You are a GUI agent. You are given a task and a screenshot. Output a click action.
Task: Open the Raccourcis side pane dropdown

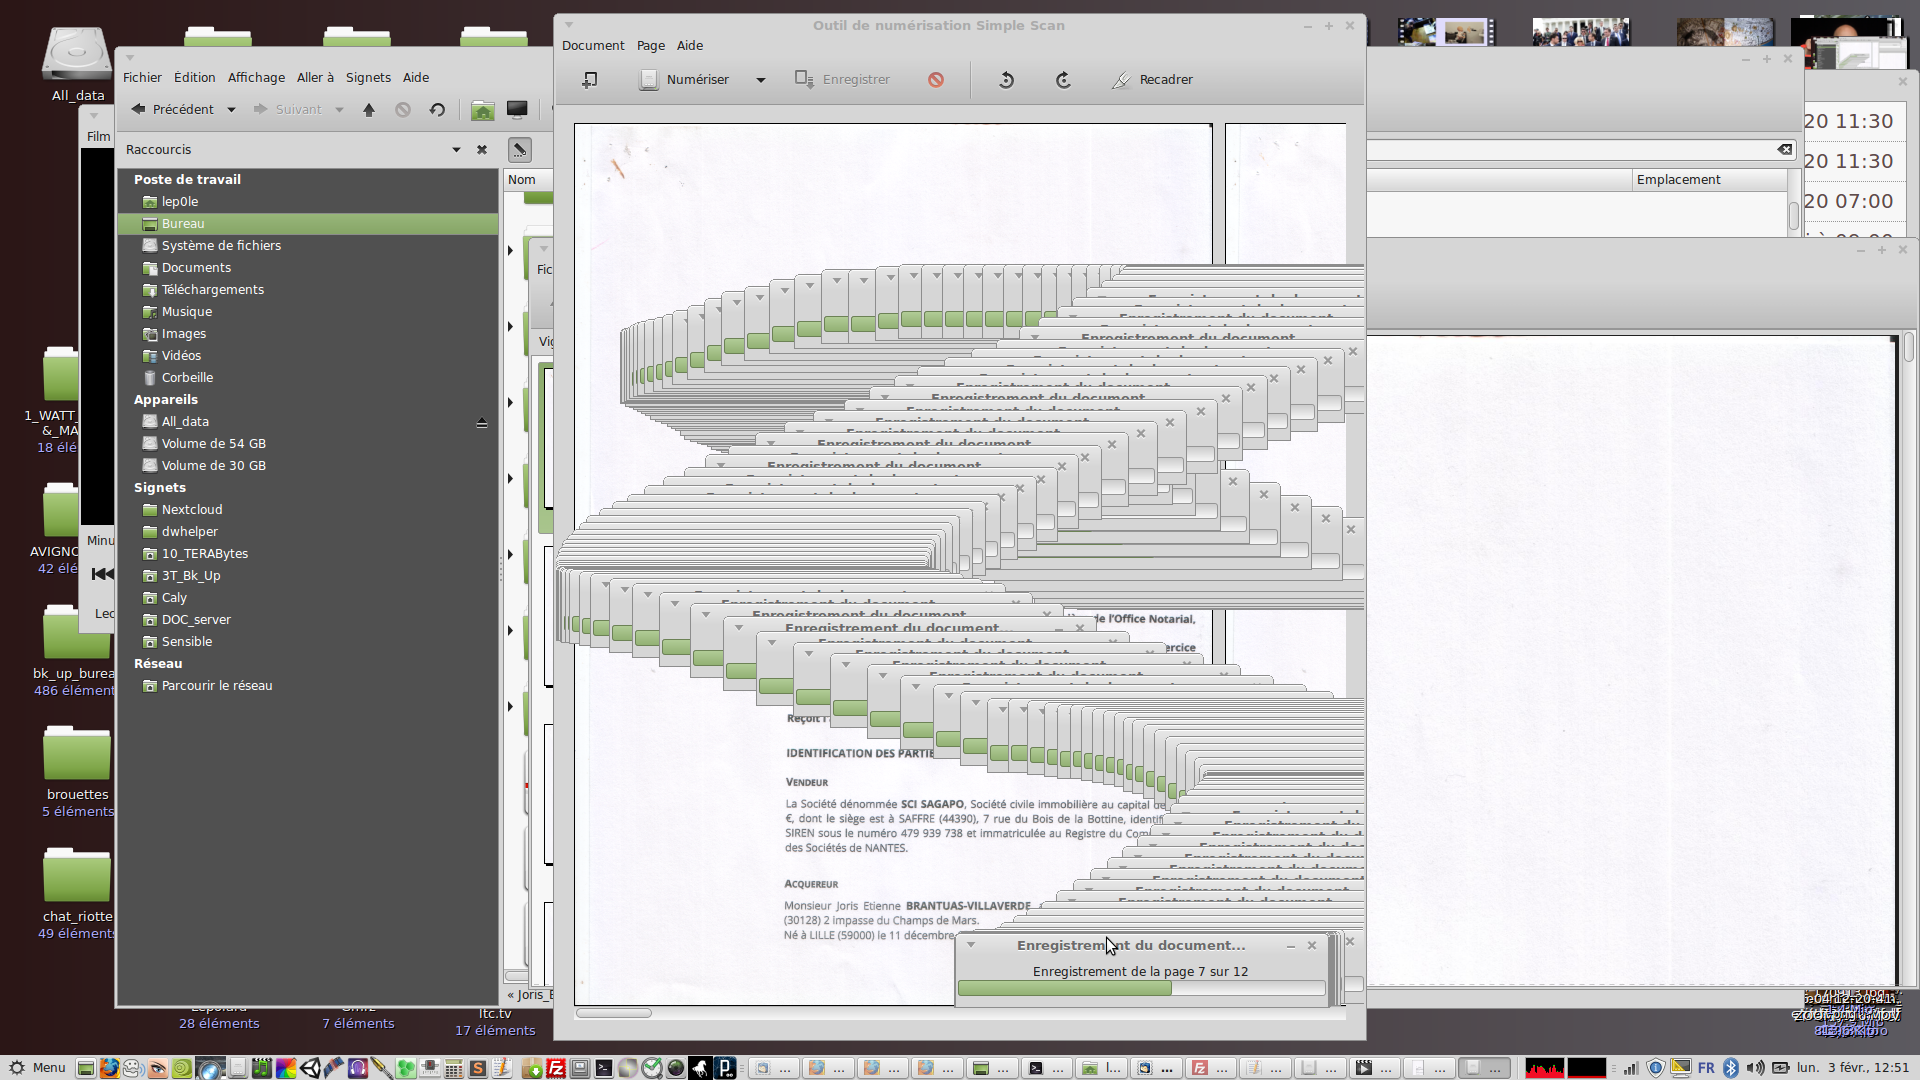pyautogui.click(x=456, y=150)
